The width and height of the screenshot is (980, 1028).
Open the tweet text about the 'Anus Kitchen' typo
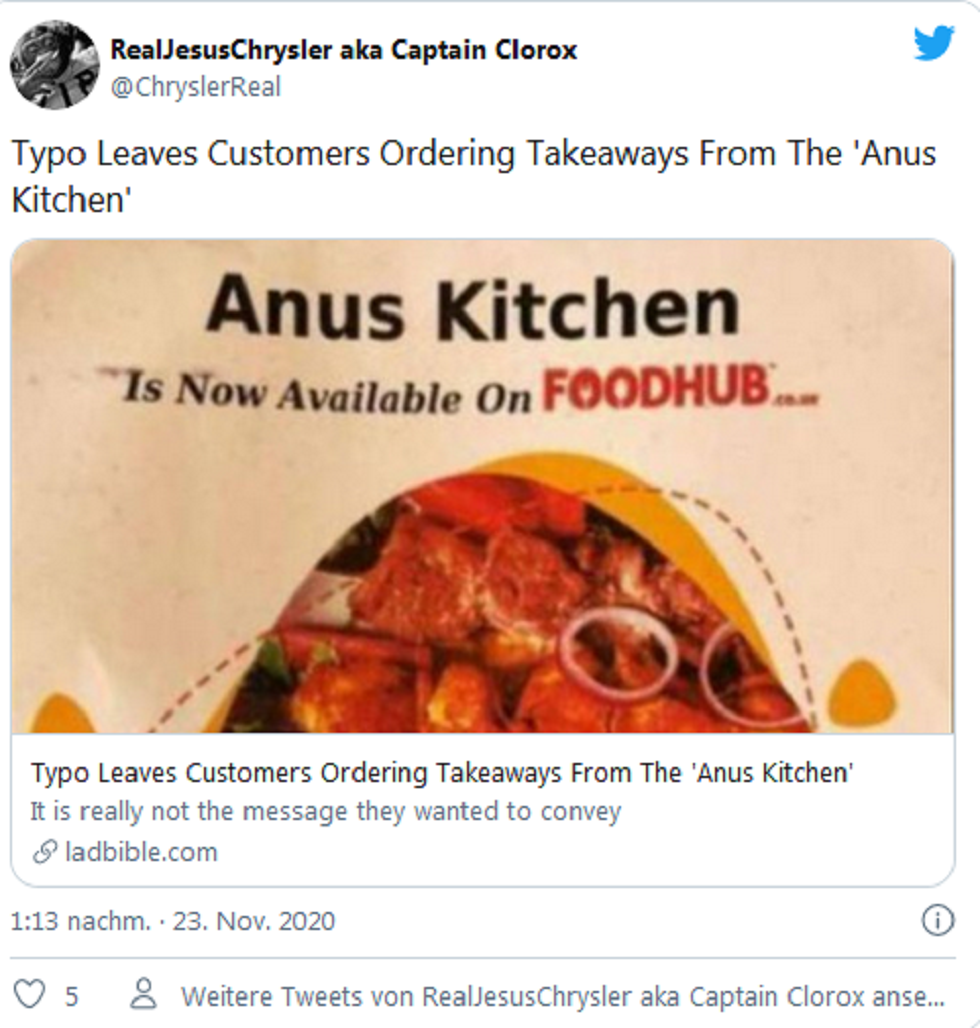tap(473, 175)
